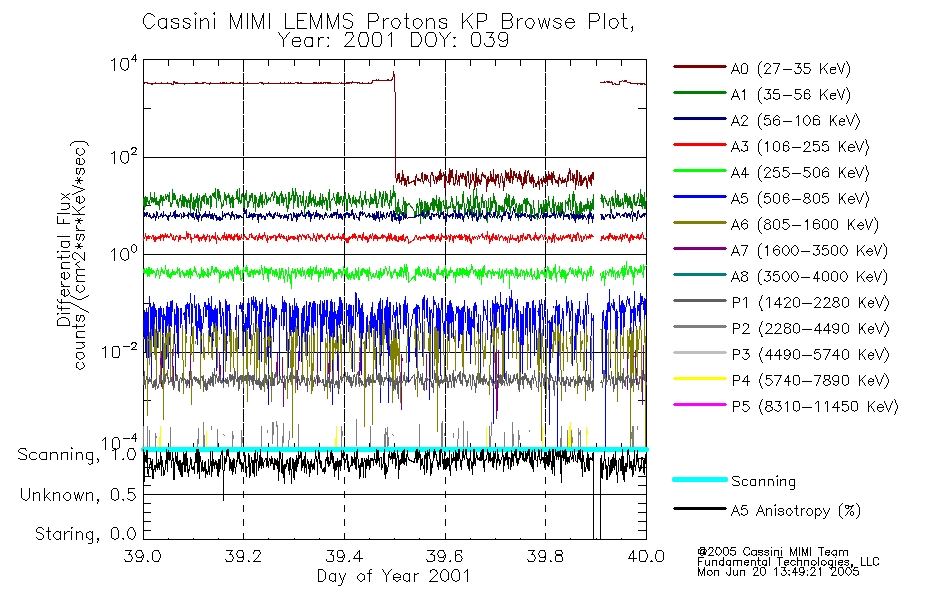Click the P1 (1420-2280 KeV) legend entry
Viewport: 950px width, 600px height.
(x=781, y=302)
